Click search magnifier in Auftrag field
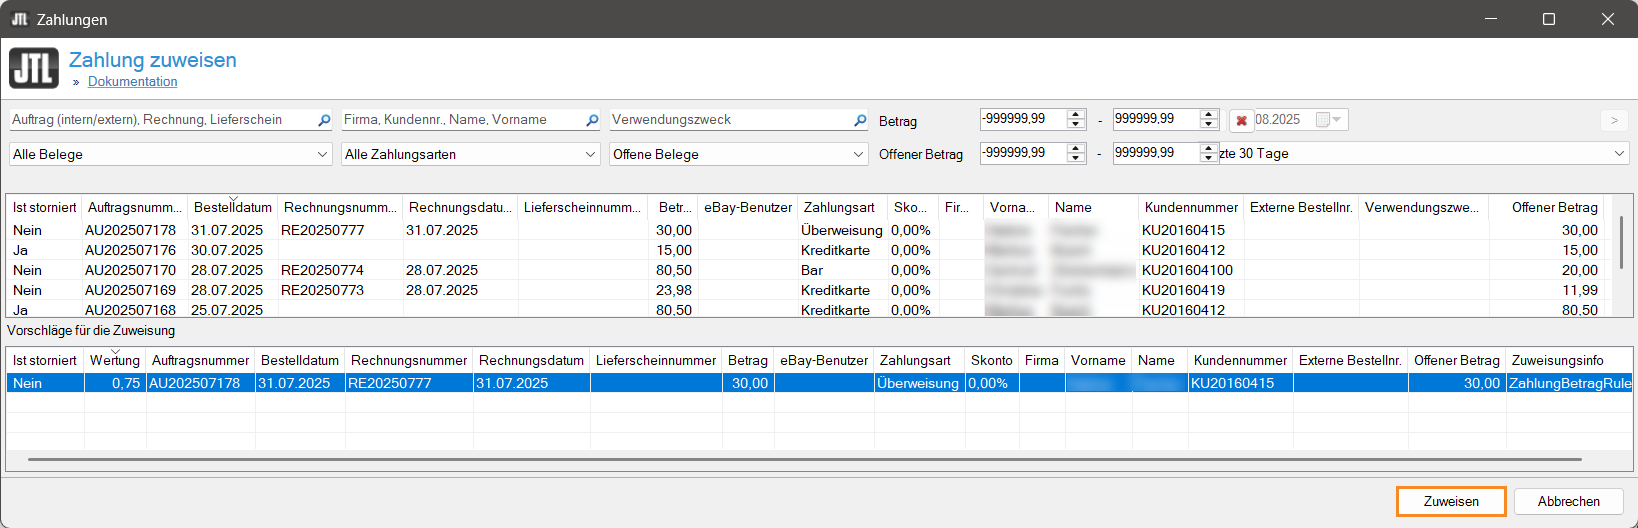The height and width of the screenshot is (528, 1638). tap(324, 120)
